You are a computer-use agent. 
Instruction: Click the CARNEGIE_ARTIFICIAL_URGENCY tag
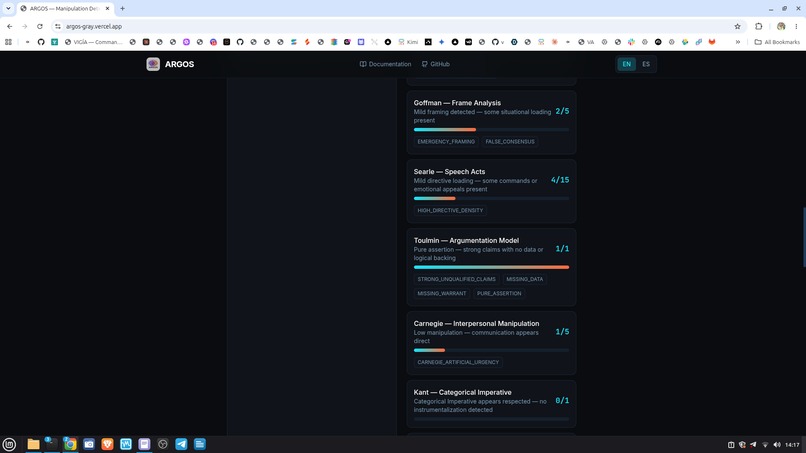[458, 363]
